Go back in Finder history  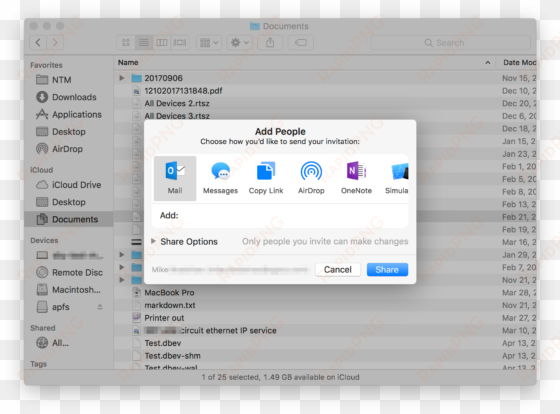tap(38, 43)
